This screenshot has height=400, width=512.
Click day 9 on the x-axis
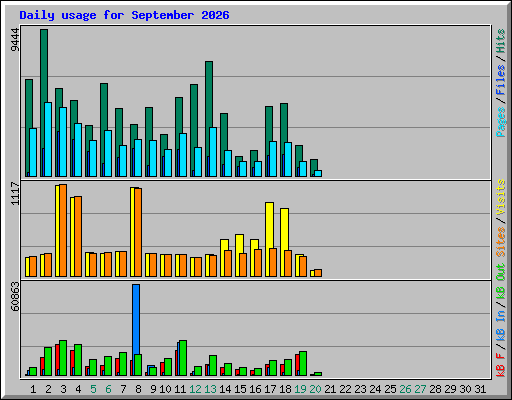(153, 389)
